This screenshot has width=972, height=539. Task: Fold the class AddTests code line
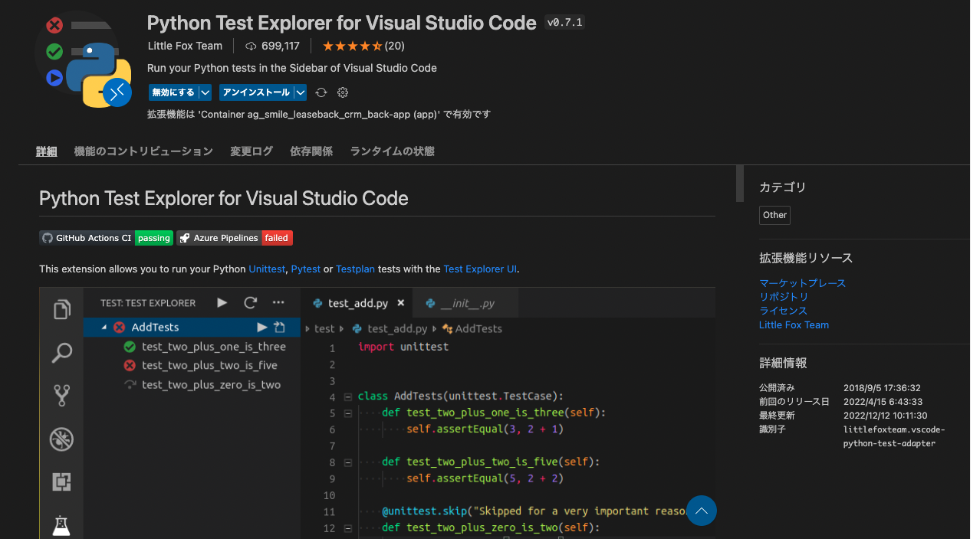(348, 397)
